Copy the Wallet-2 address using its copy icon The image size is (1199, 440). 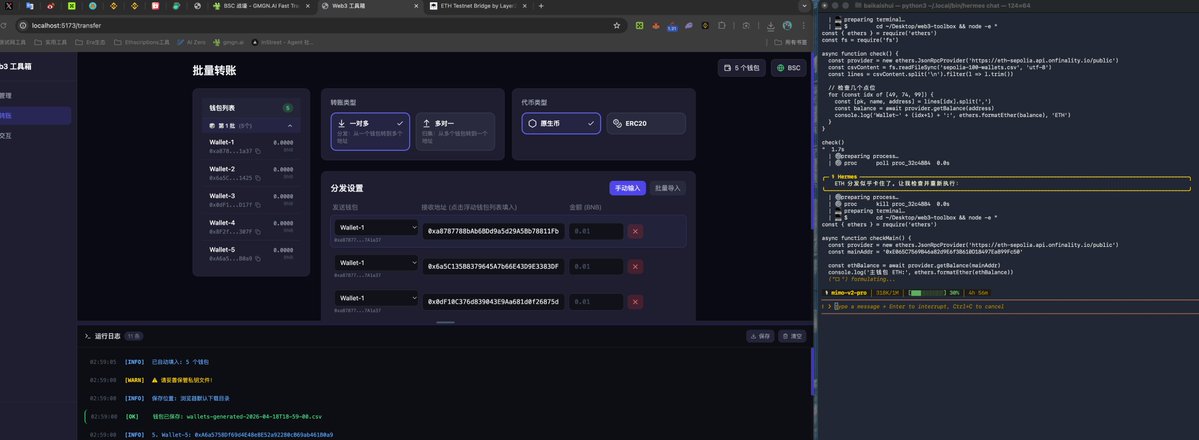click(x=258, y=178)
